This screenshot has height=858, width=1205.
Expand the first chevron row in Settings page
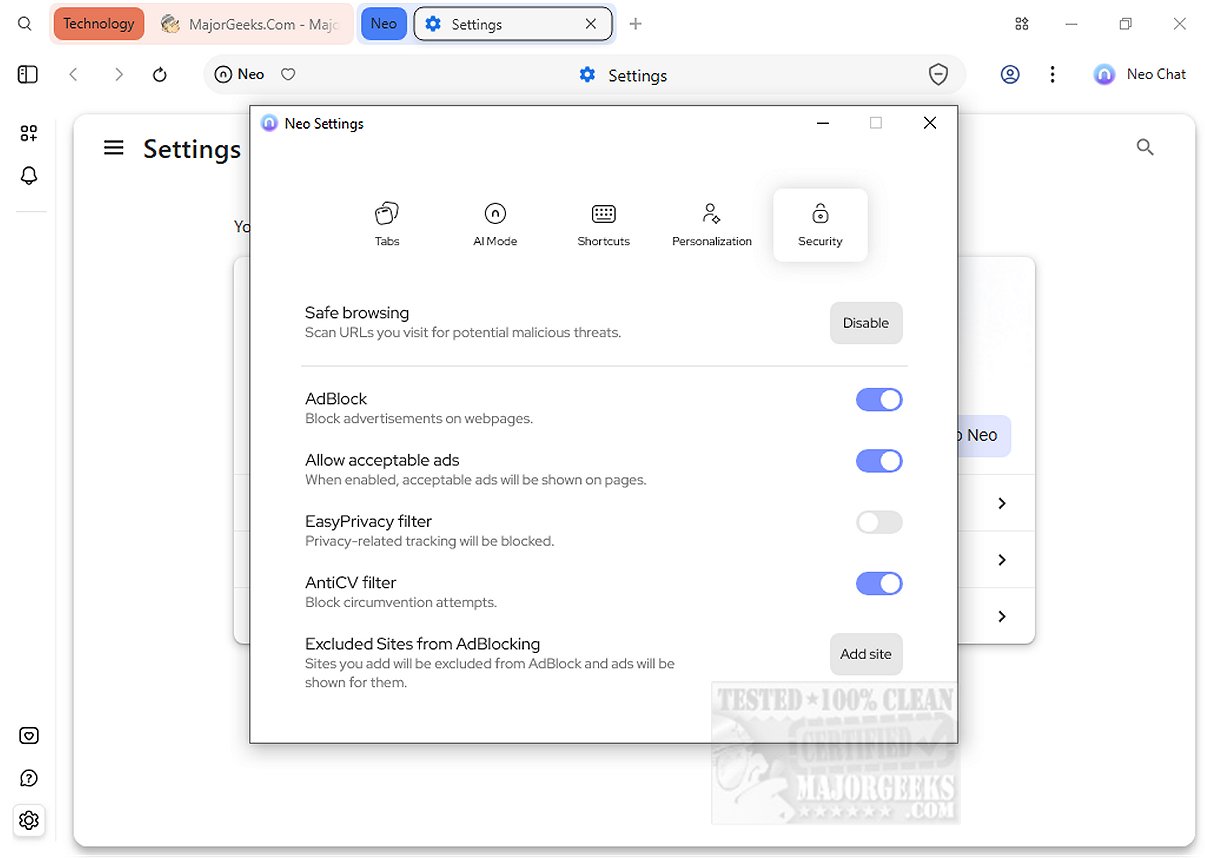[1001, 503]
